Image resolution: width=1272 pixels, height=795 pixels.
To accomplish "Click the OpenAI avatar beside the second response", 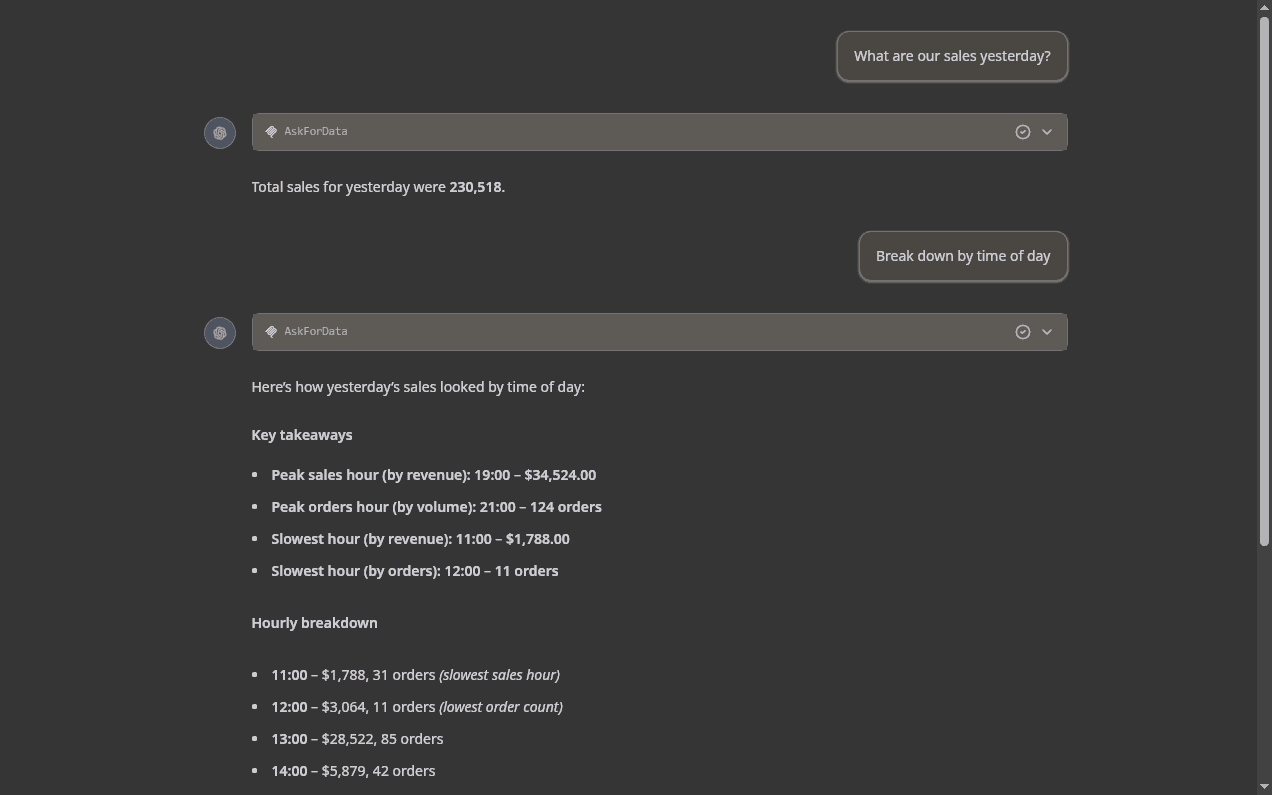I will (x=220, y=332).
